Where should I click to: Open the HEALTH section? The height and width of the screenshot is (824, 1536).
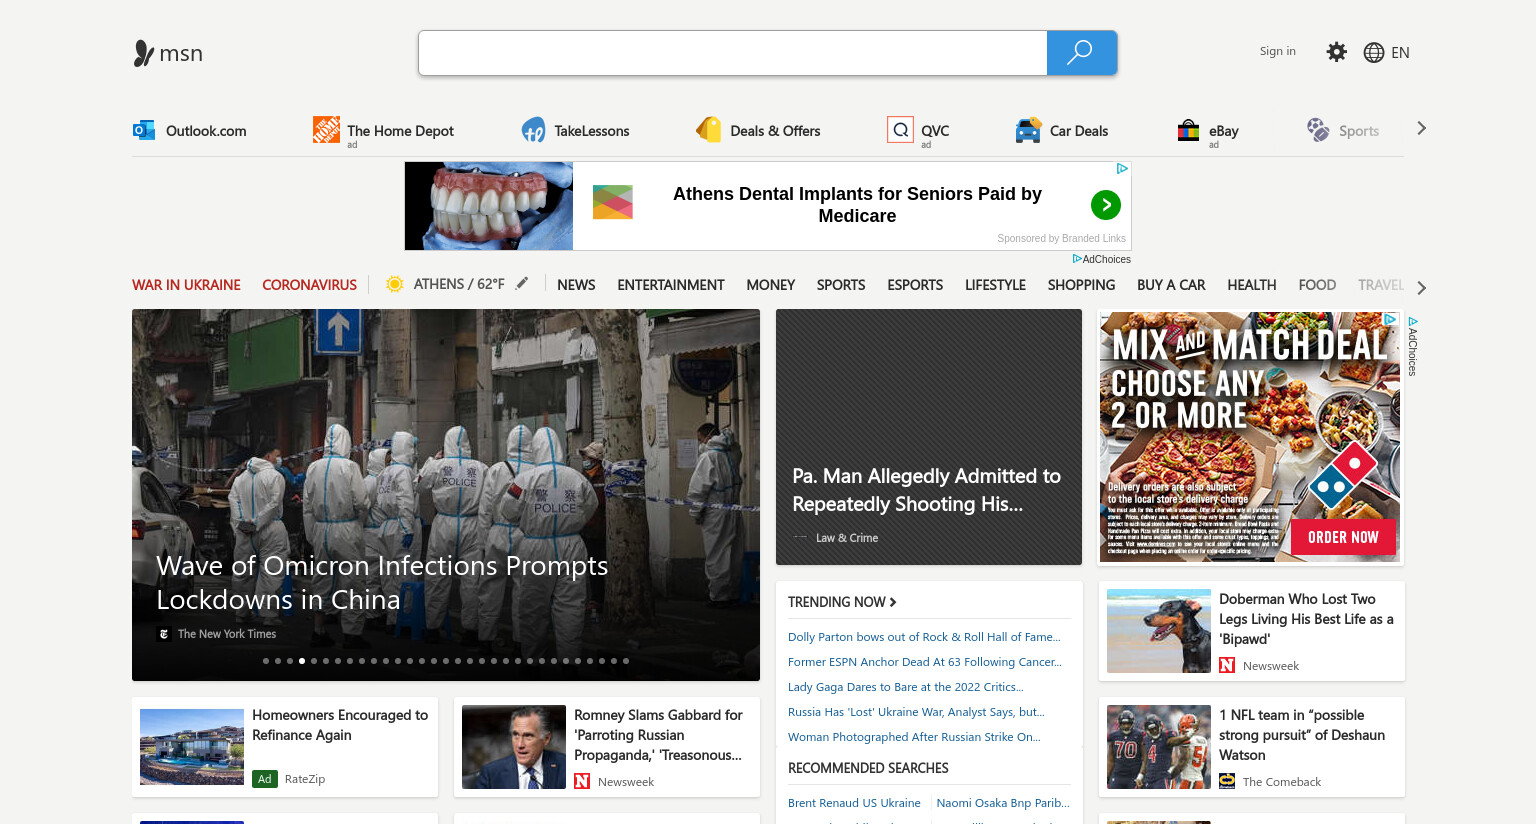1252,285
